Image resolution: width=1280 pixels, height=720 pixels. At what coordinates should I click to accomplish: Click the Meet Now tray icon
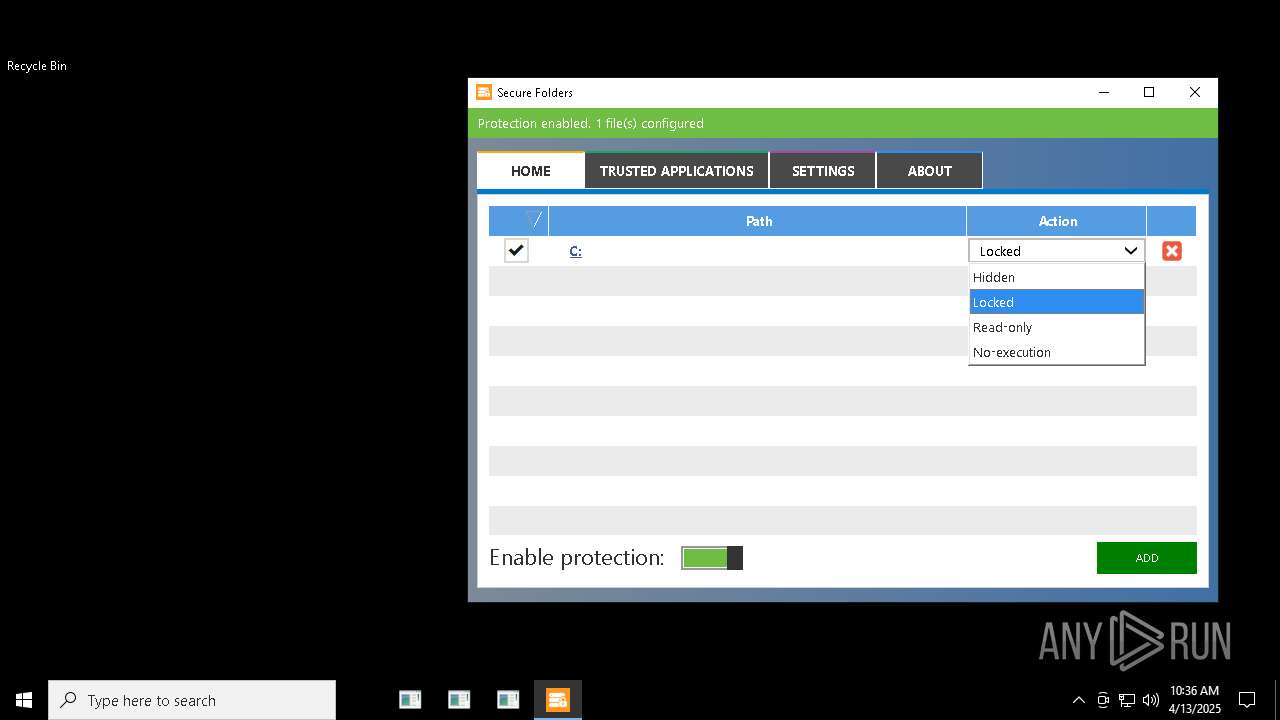point(1103,700)
